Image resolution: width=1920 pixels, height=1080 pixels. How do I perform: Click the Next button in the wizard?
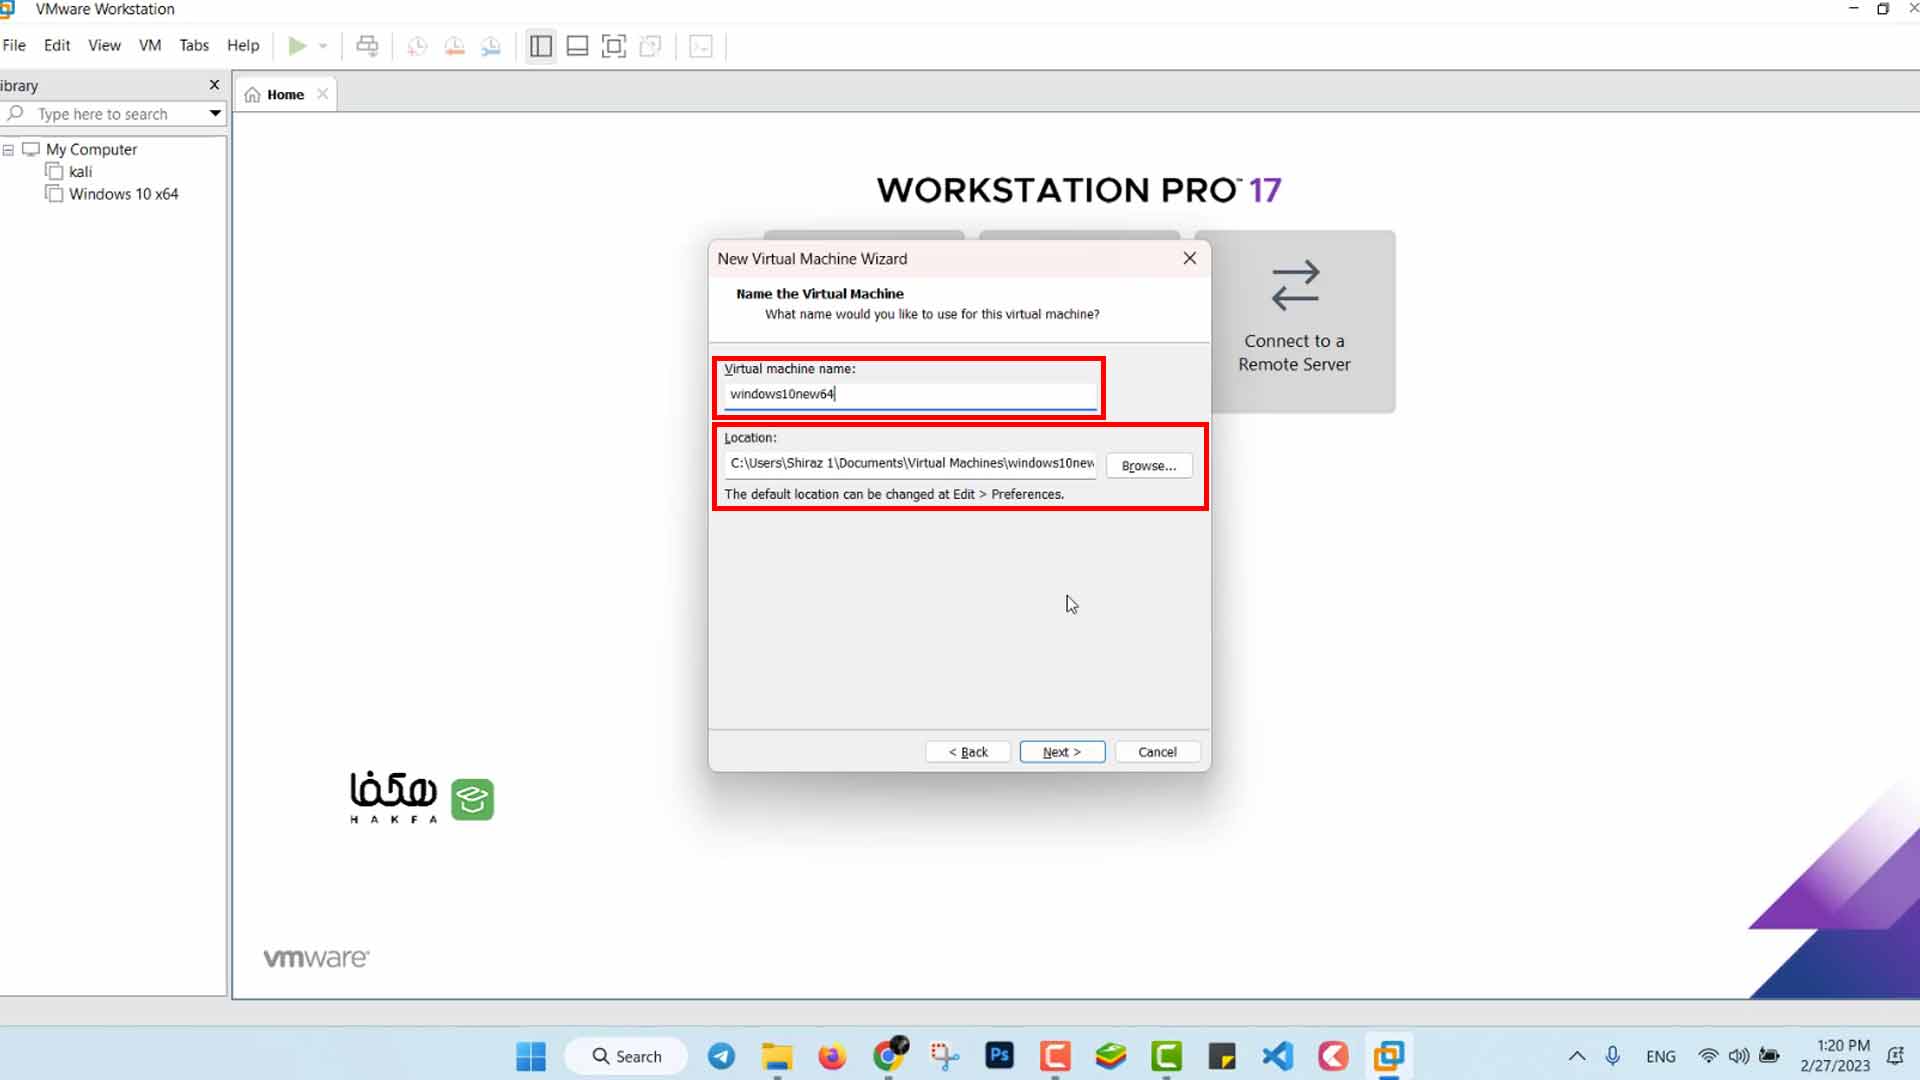1062,752
